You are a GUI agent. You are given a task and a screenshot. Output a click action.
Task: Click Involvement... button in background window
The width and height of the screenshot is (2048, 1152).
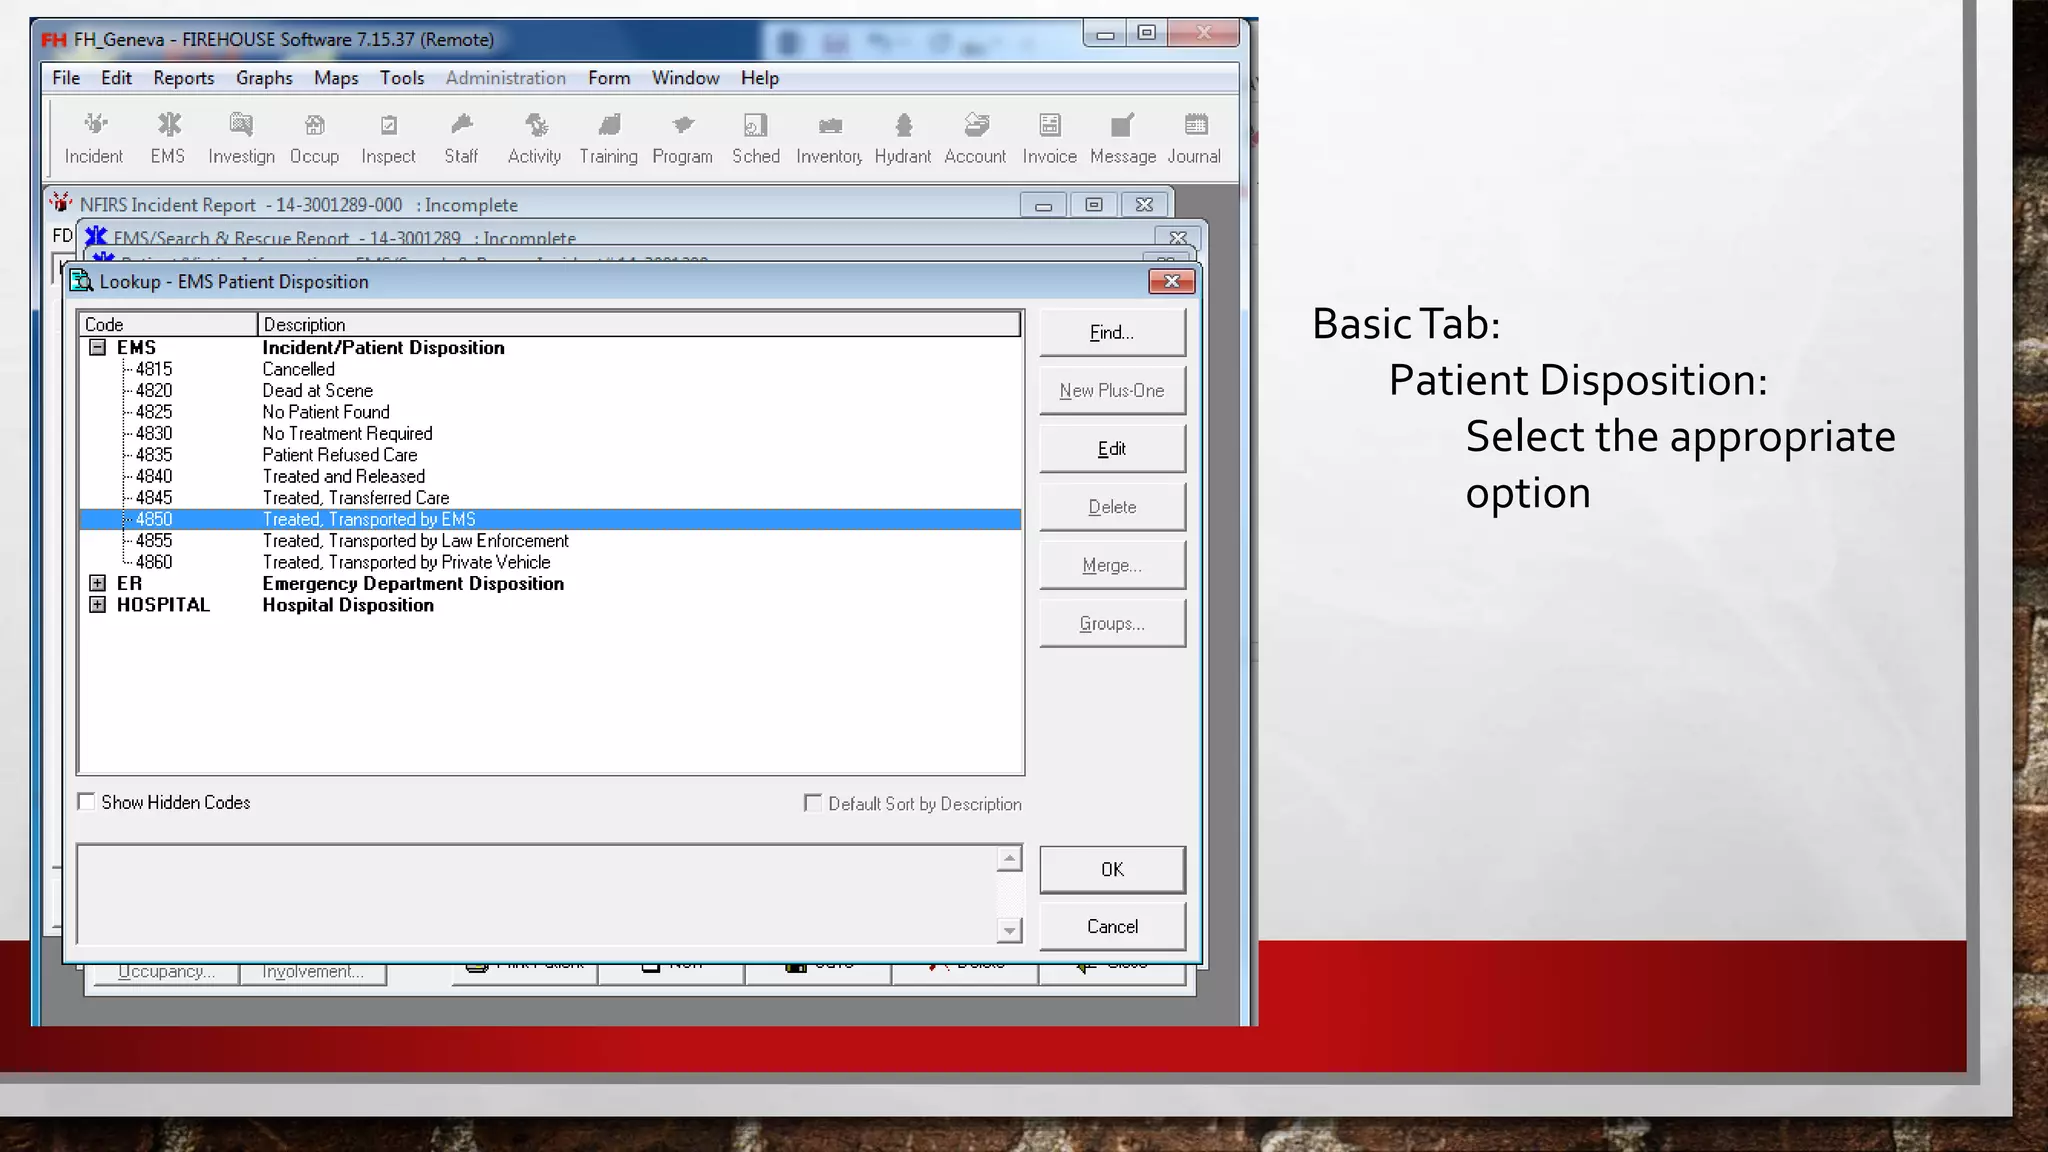313,973
